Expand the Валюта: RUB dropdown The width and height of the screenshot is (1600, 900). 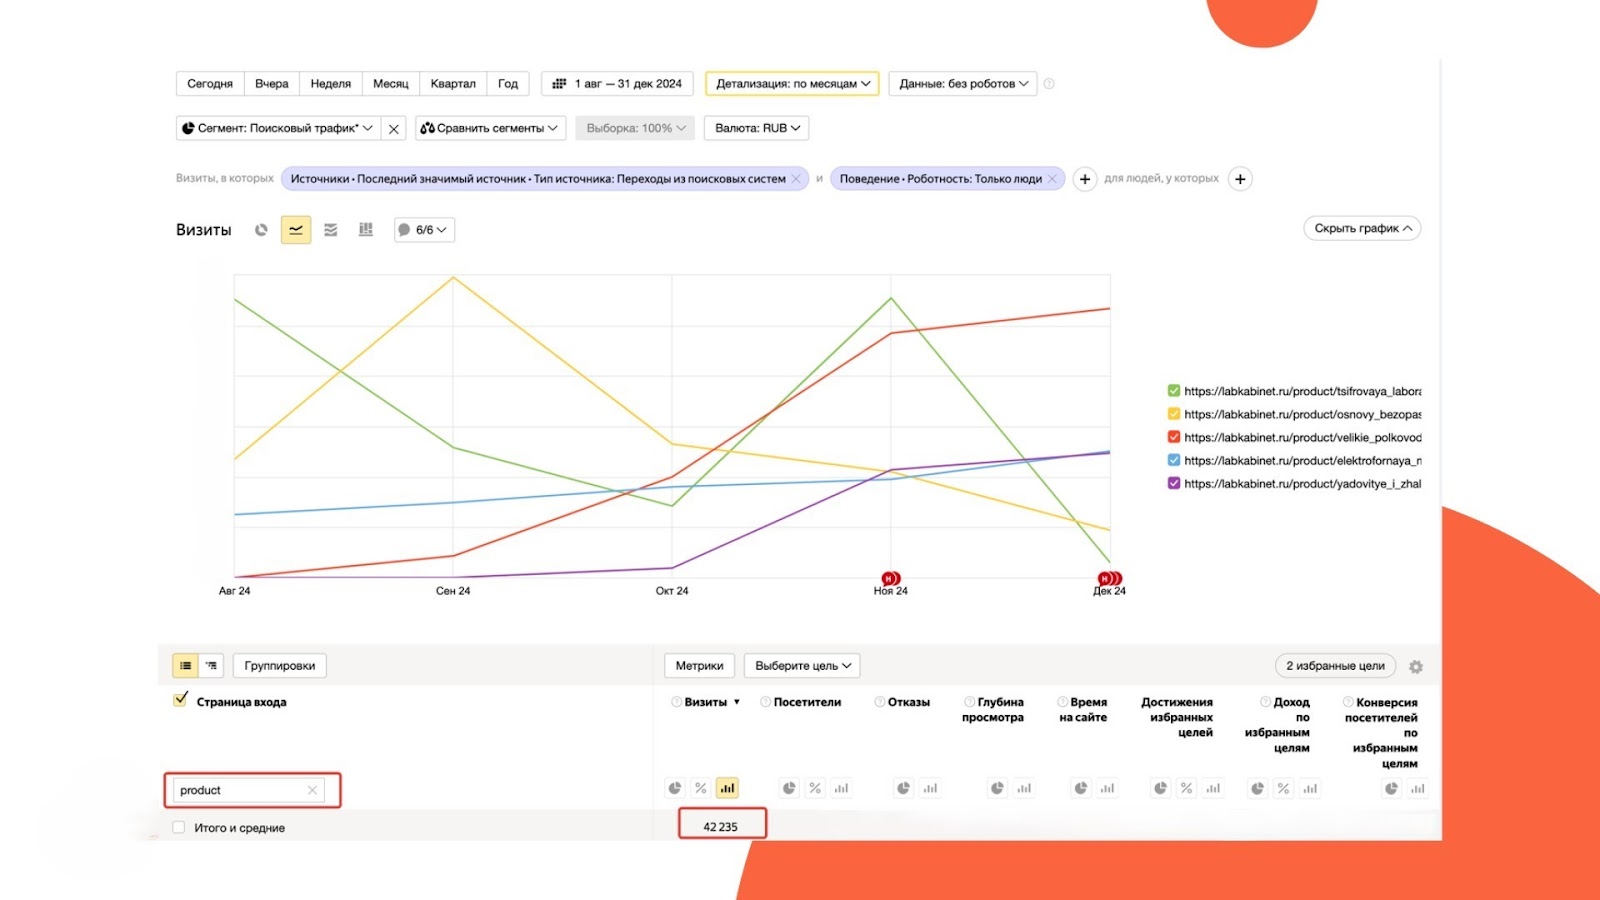point(757,128)
